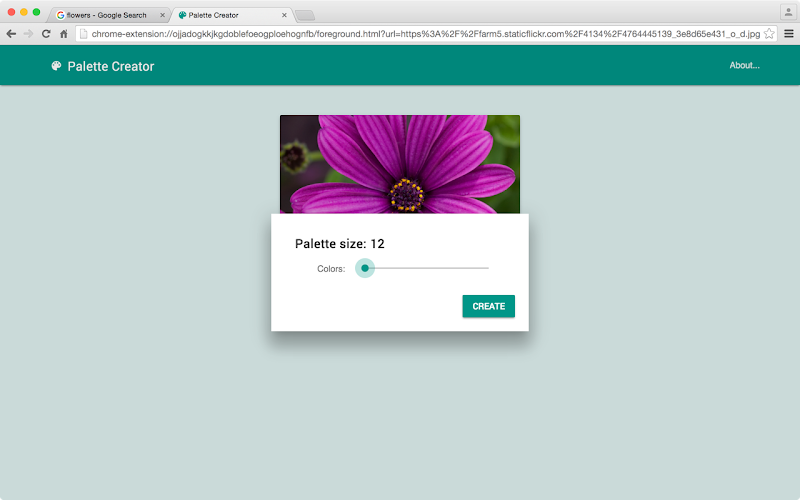Viewport: 800px width, 500px height.
Task: Go back with the browser back arrow
Action: click(x=11, y=34)
